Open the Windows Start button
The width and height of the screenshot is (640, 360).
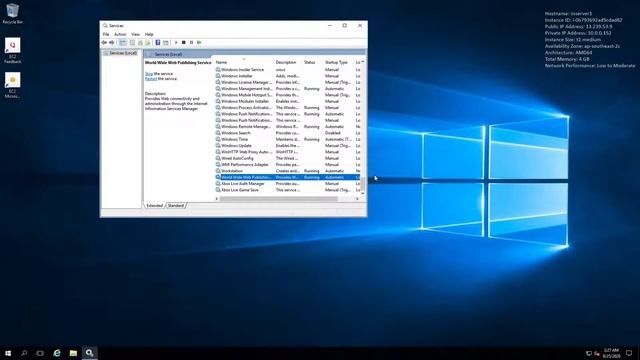coord(8,353)
